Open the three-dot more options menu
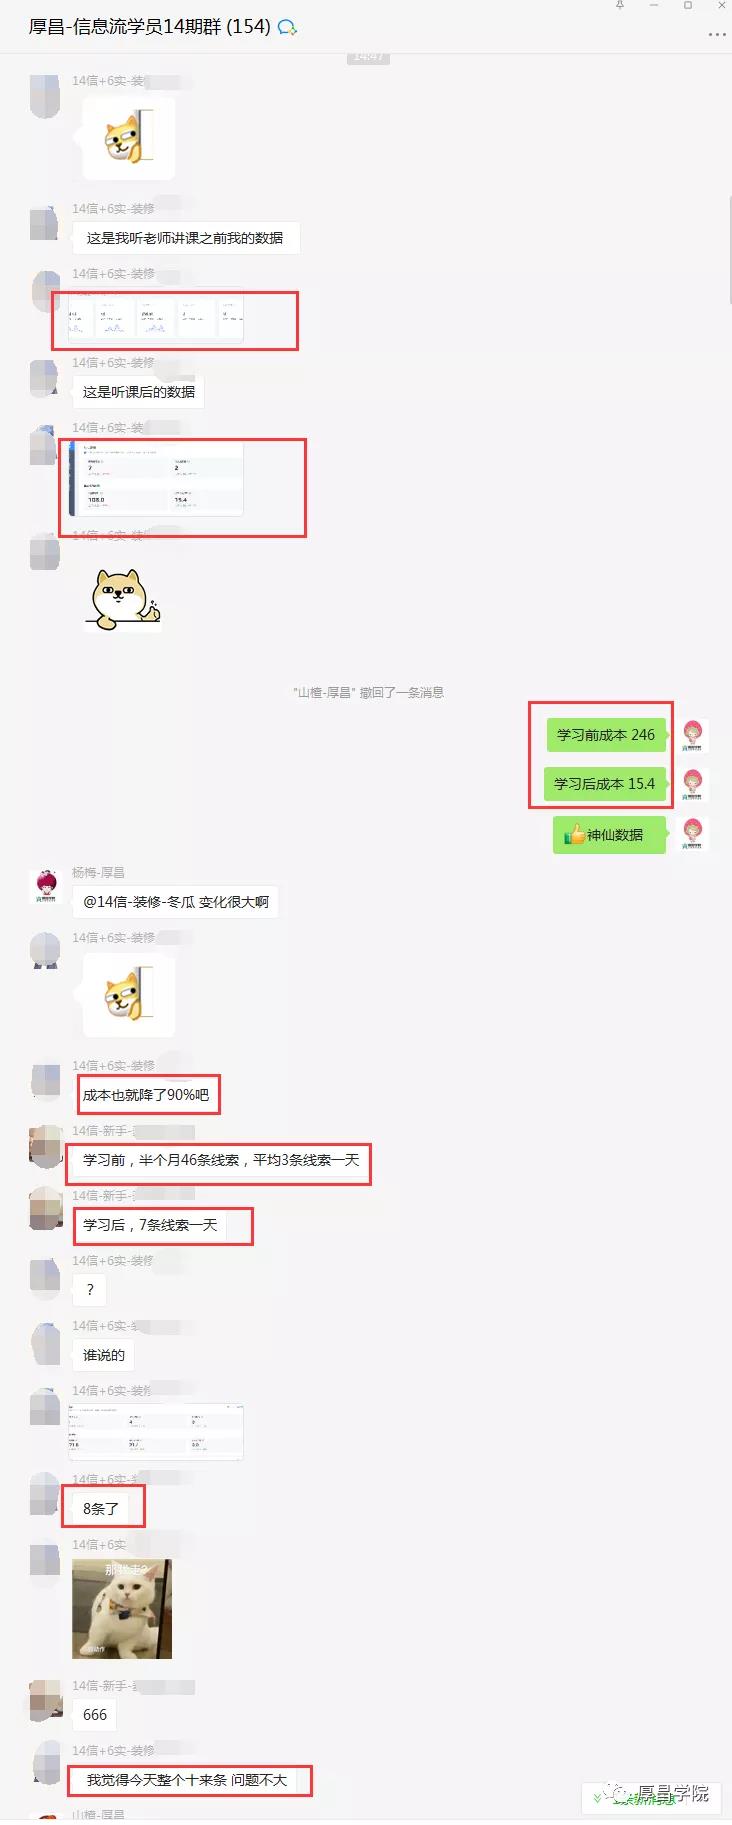Image resolution: width=732 pixels, height=1825 pixels. click(716, 34)
